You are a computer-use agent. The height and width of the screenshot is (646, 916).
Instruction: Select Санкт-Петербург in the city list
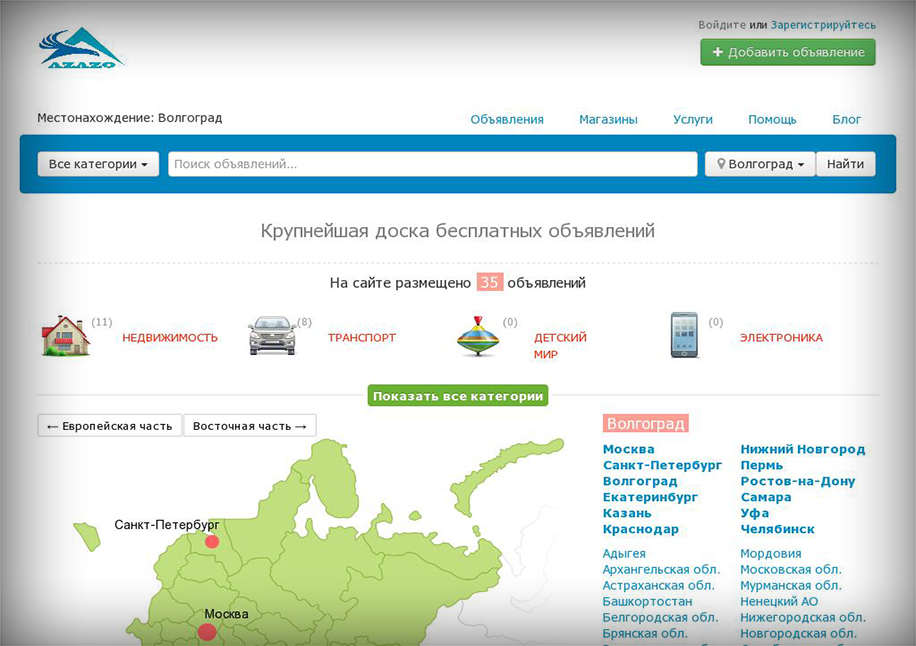[662, 466]
